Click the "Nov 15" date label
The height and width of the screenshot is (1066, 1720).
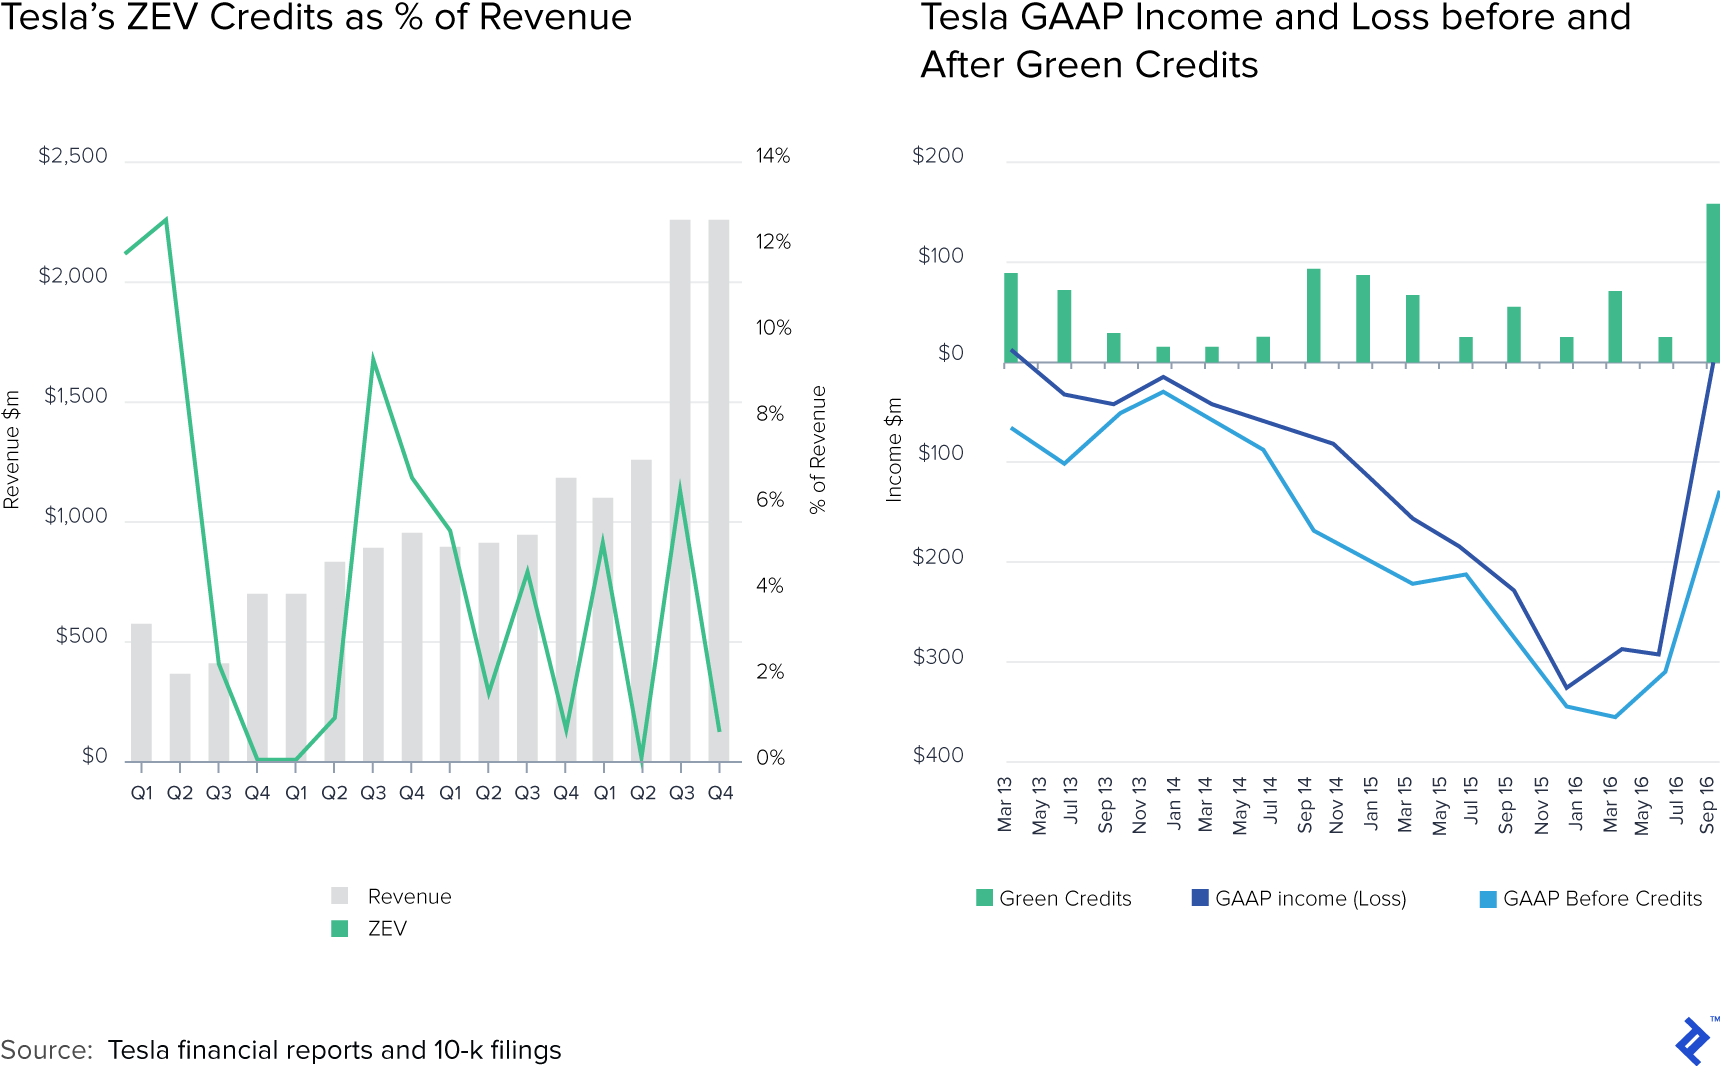pyautogui.click(x=1541, y=805)
